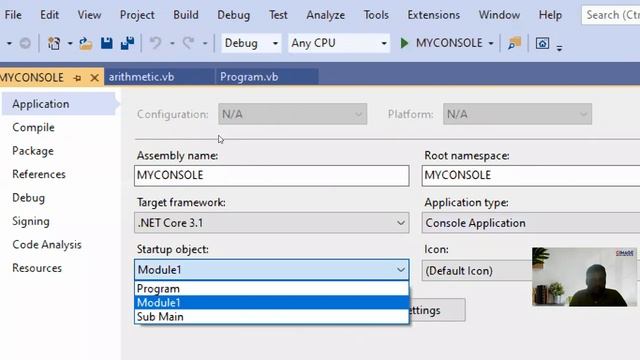Select Sub Main in Startup object list
The image size is (640, 360).
(x=271, y=316)
